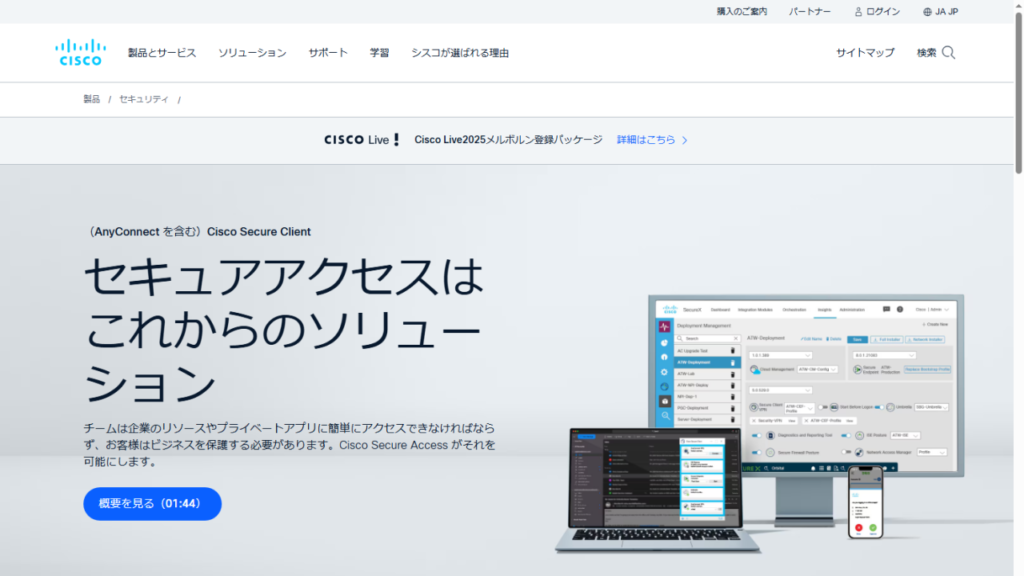The image size is (1024, 576).
Task: Click 概要を見る (01:44) button
Action: [x=152, y=504]
